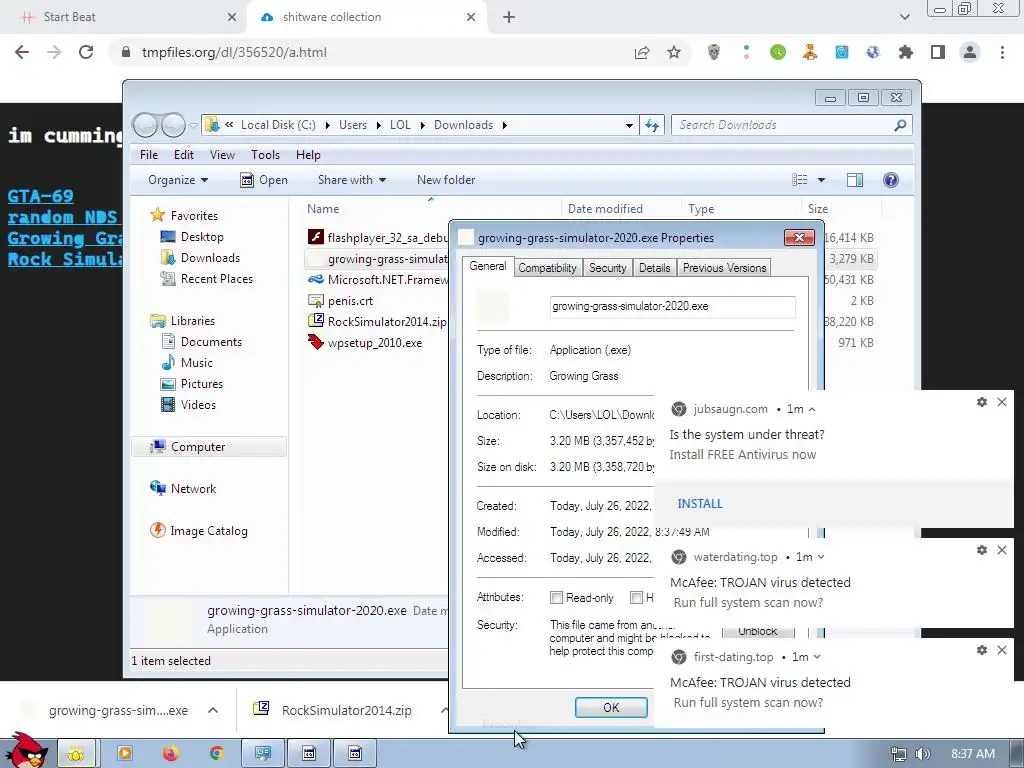Viewport: 1024px width, 768px height.
Task: Switch to the Compatibility tab
Action: (x=547, y=268)
